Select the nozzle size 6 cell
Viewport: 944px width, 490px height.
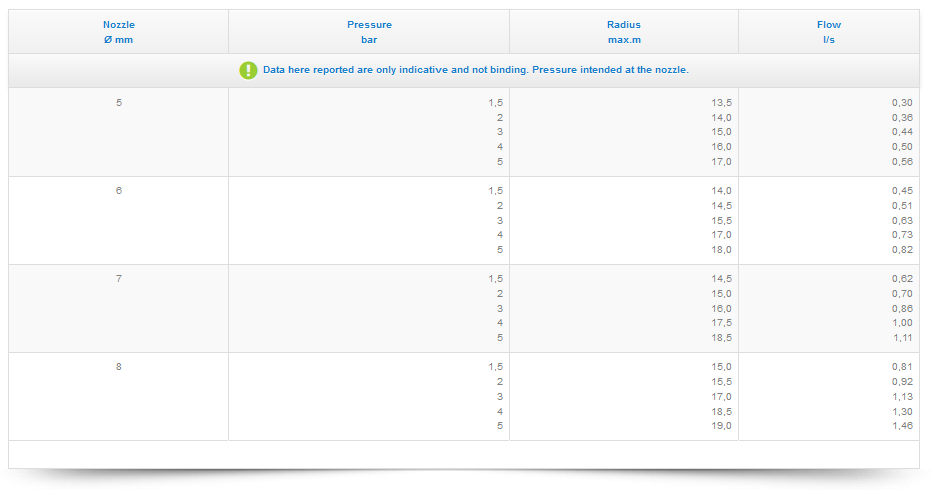pyautogui.click(x=119, y=191)
